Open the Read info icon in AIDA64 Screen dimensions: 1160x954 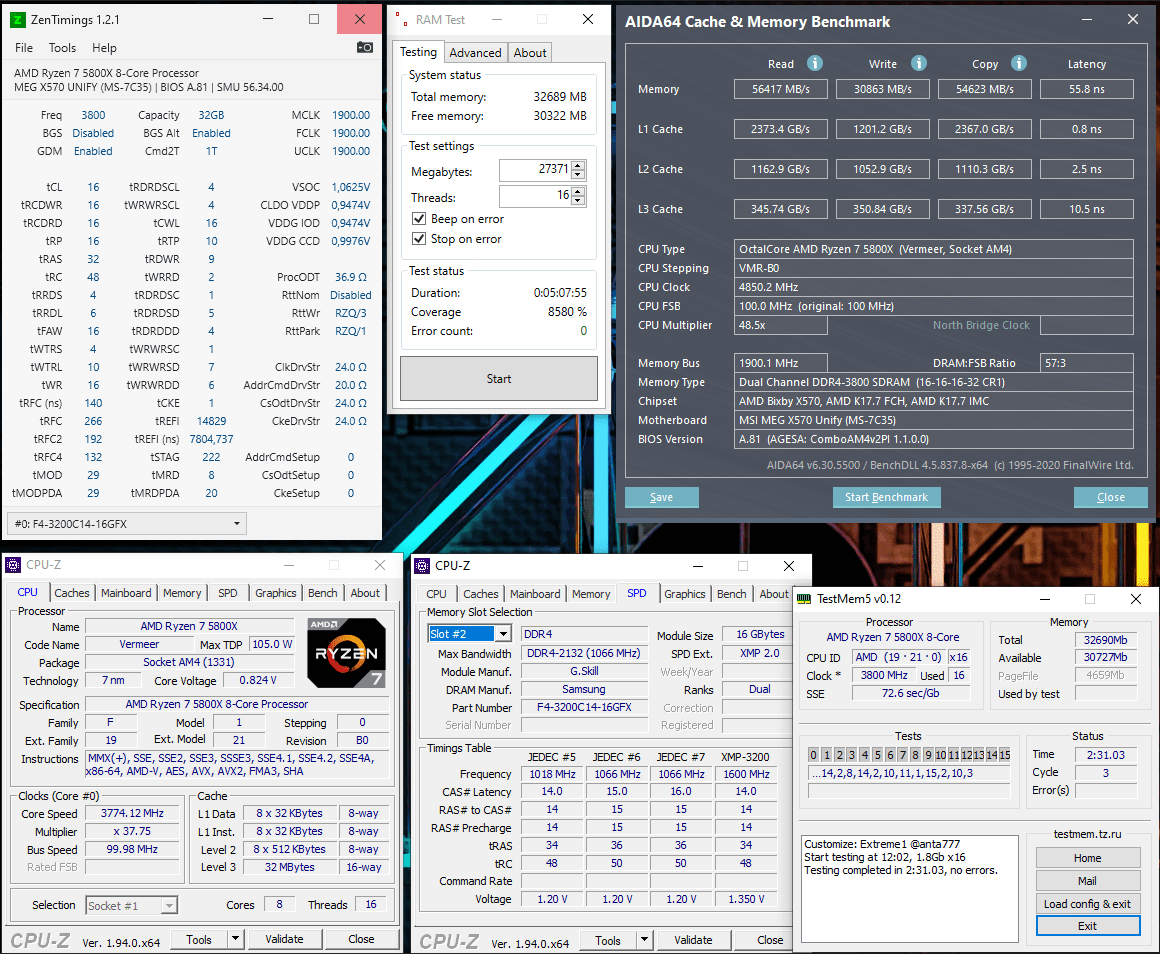click(x=815, y=63)
